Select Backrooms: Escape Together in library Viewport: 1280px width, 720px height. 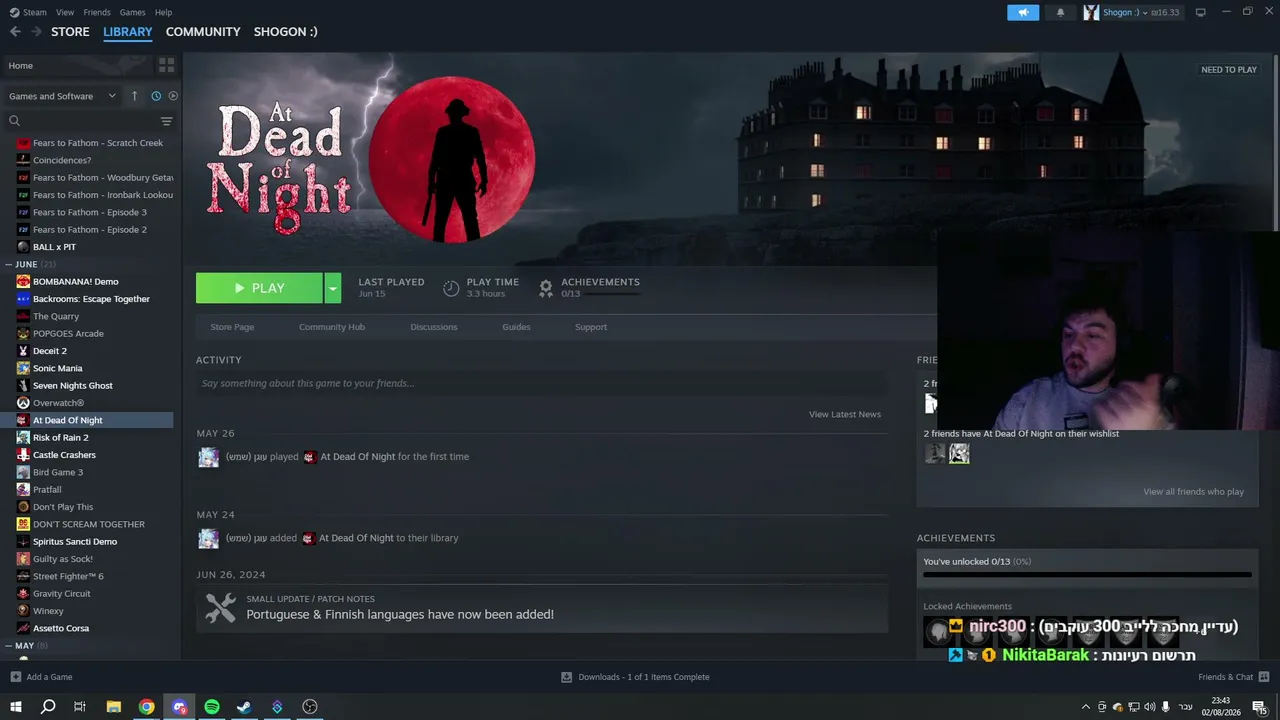(89, 299)
